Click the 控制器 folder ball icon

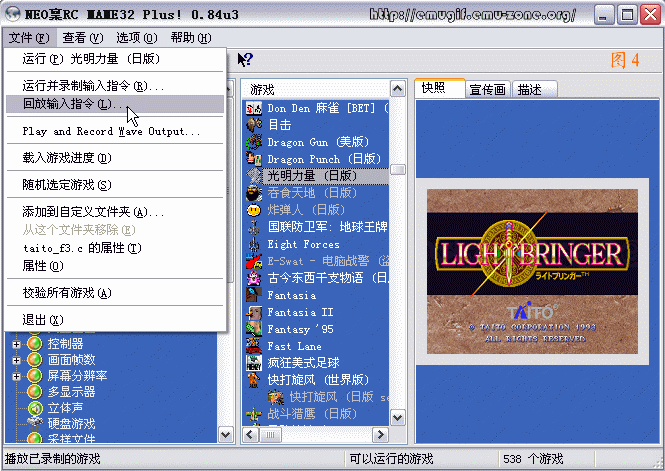(35, 344)
